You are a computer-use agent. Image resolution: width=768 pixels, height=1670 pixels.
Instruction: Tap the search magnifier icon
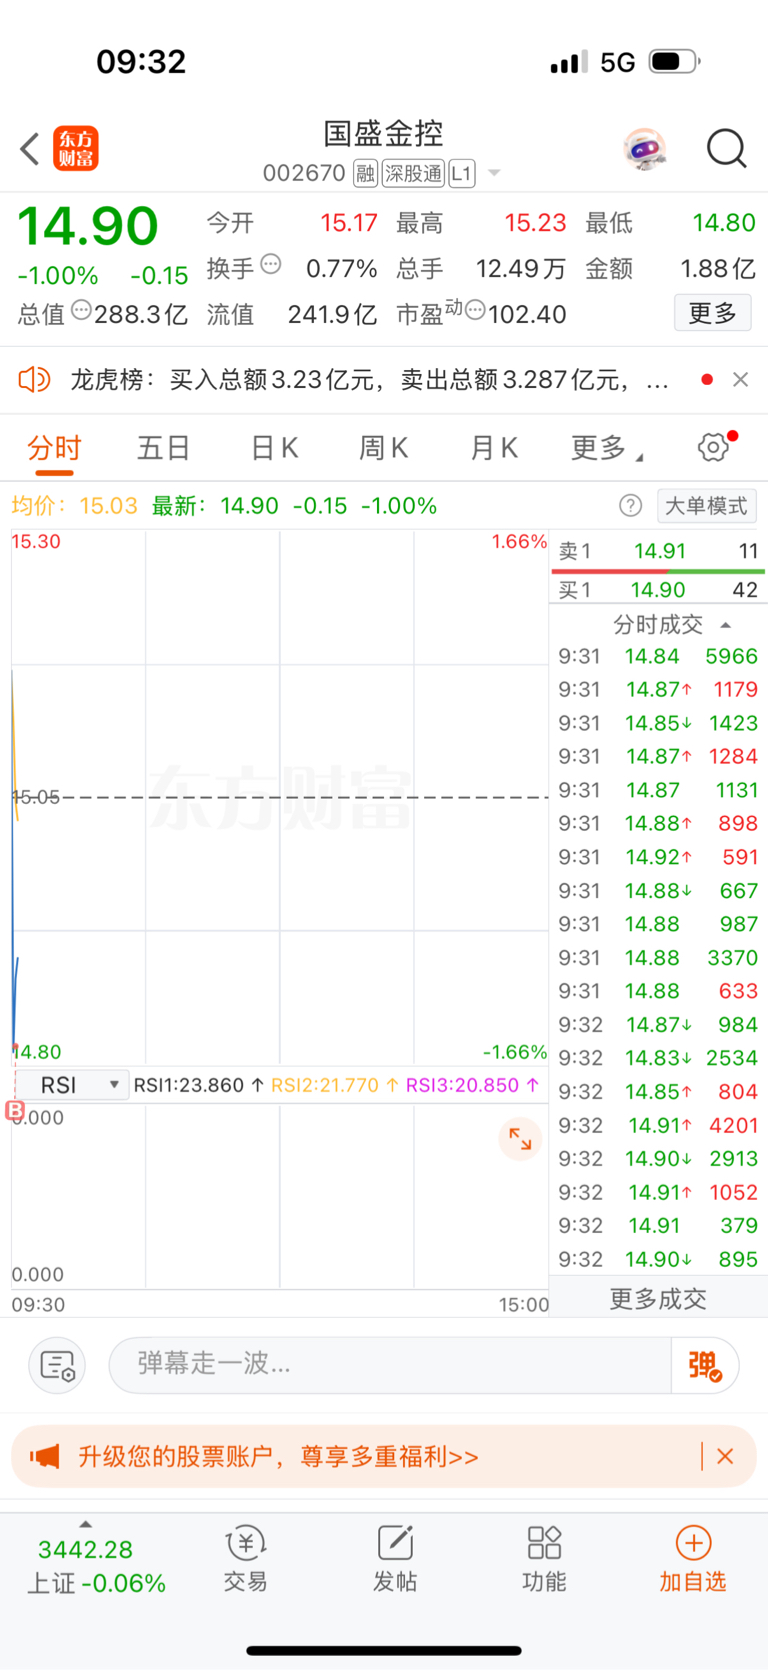point(726,149)
